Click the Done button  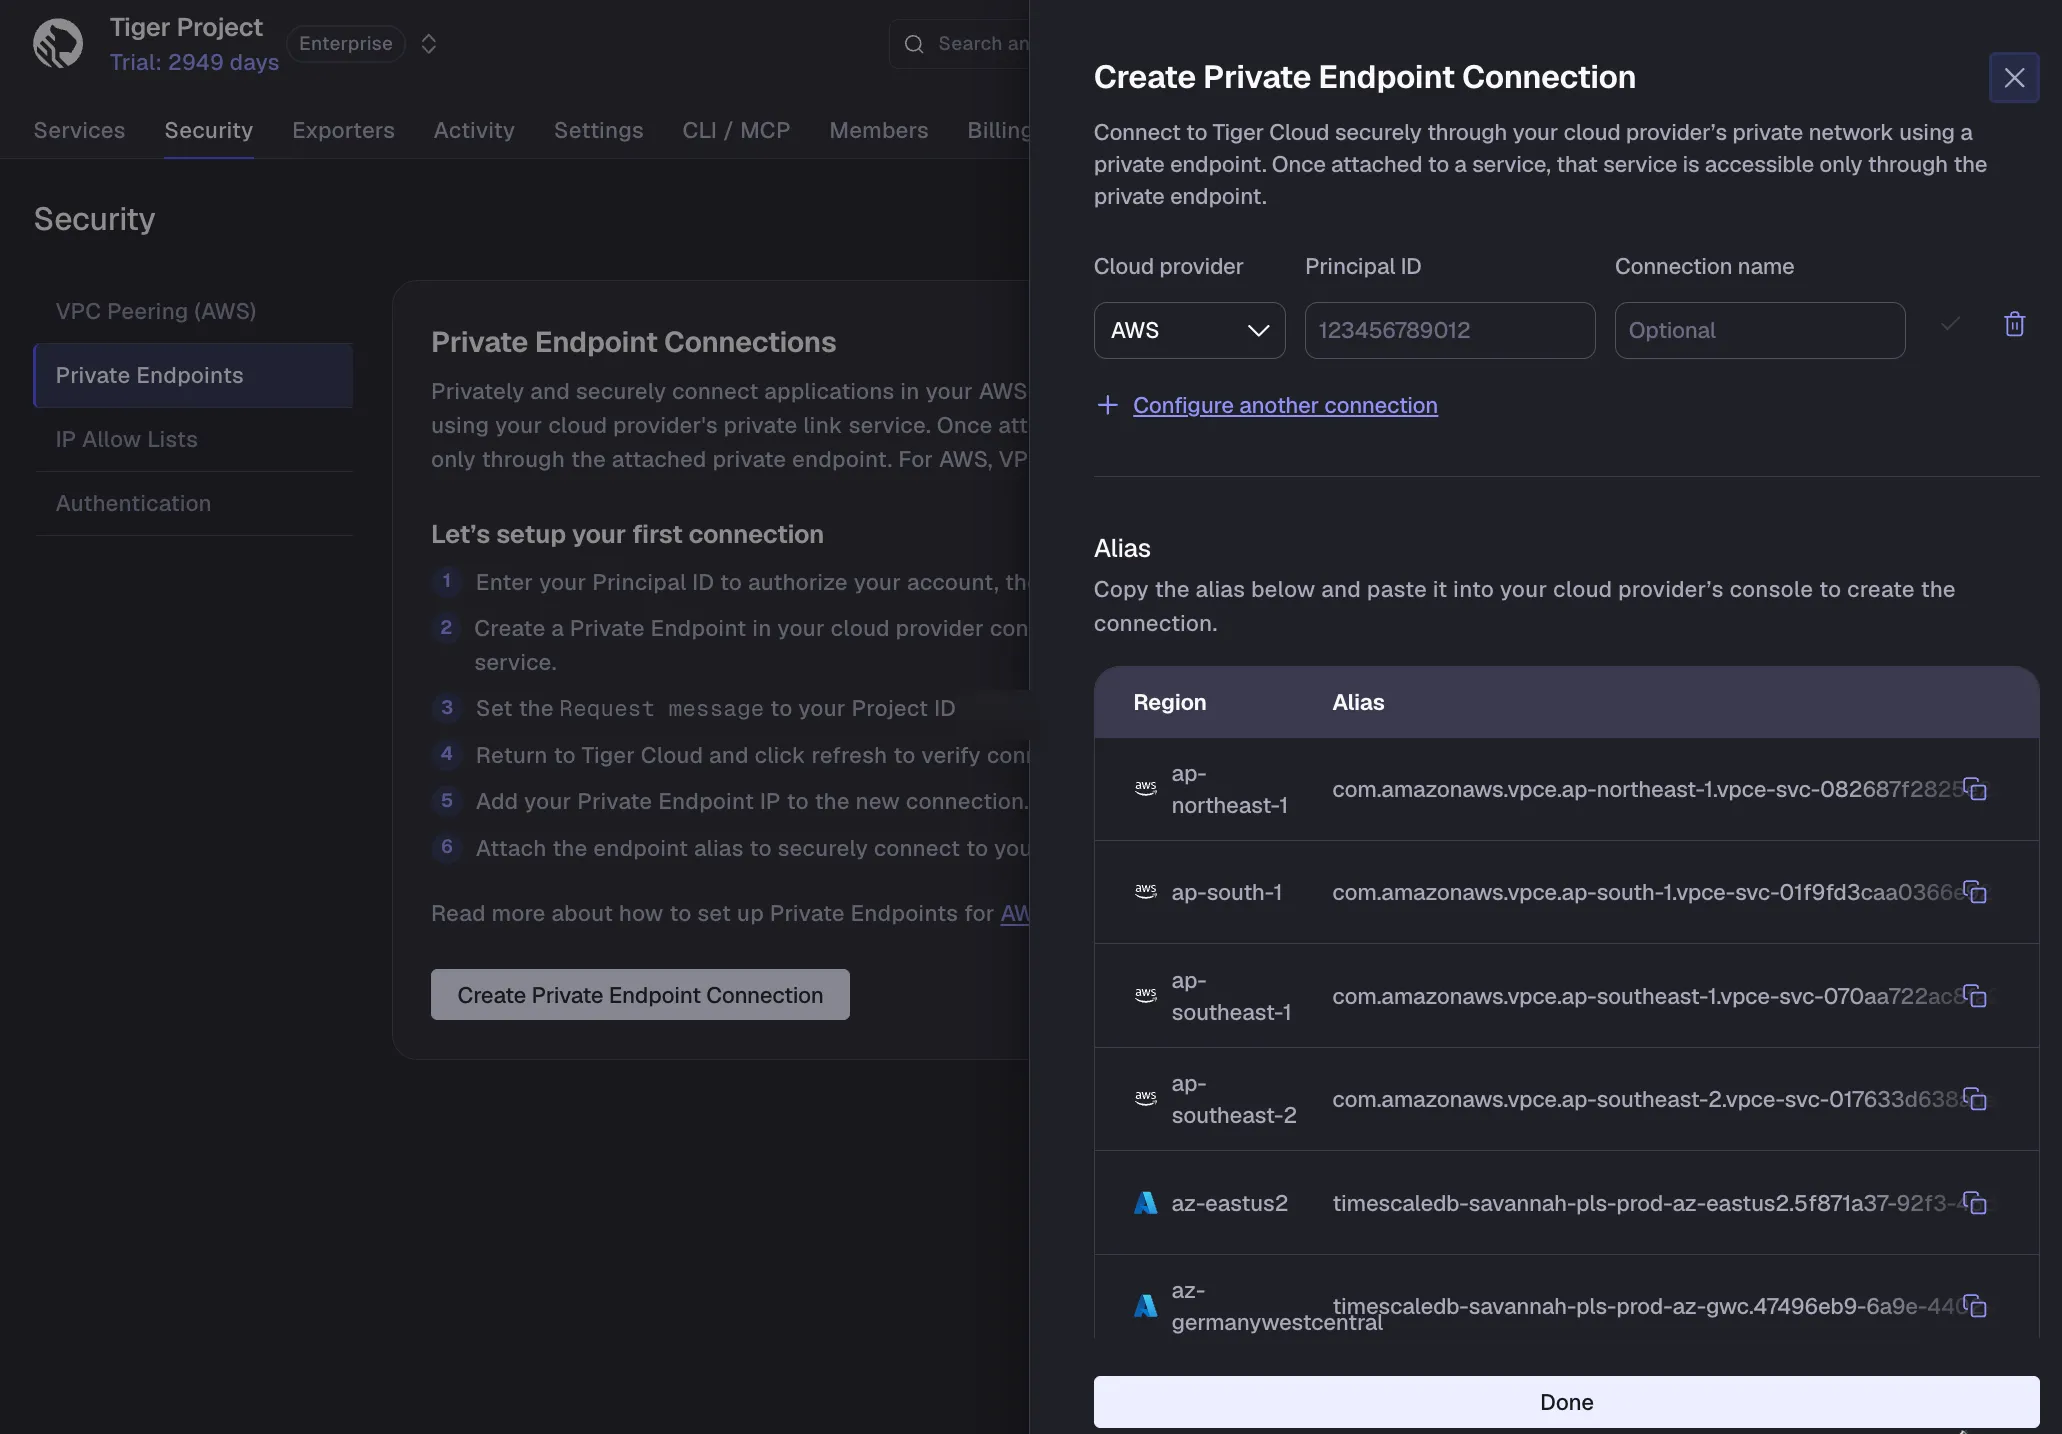click(x=1566, y=1402)
